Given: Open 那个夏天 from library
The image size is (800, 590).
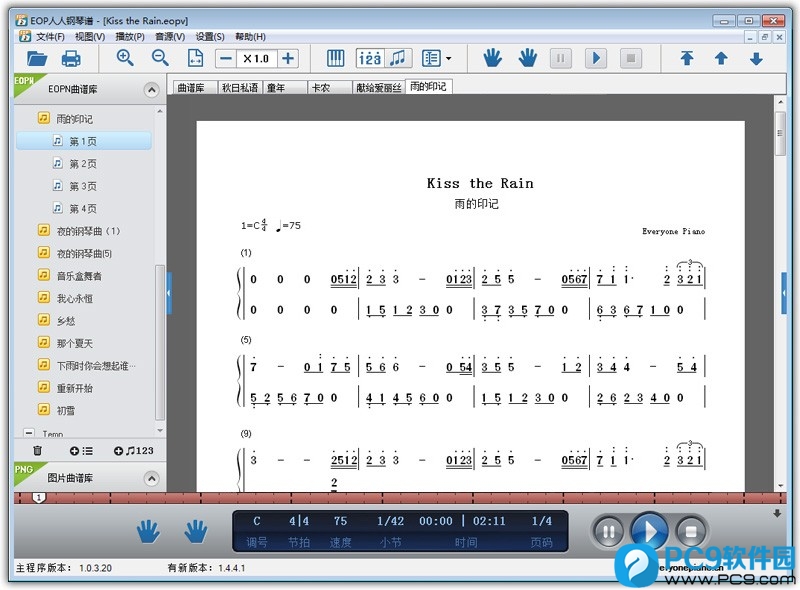Looking at the screenshot, I should pos(74,343).
